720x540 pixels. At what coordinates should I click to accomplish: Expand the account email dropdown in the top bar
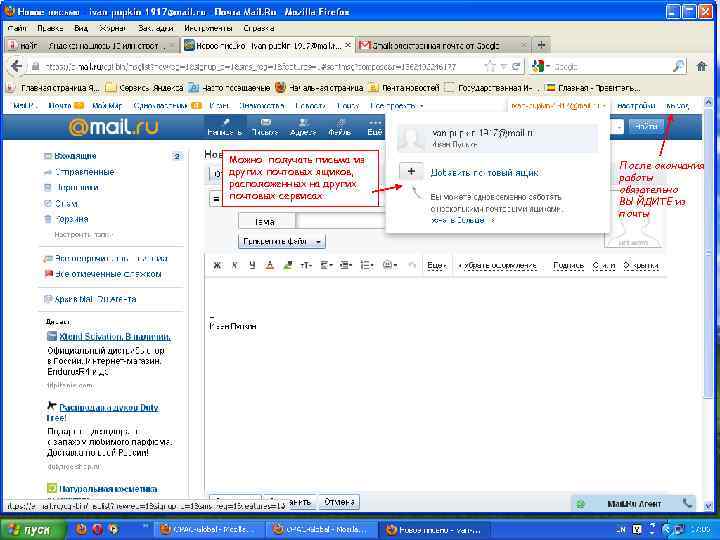coord(558,106)
